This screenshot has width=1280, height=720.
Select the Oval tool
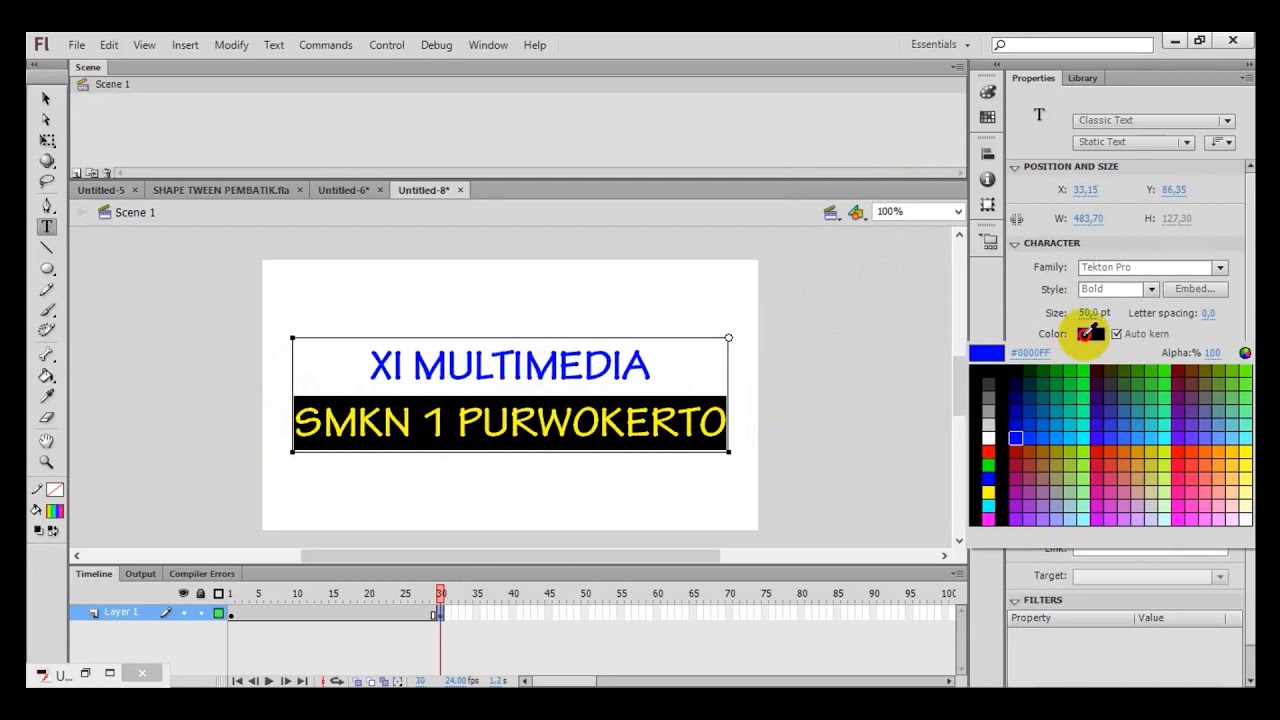(46, 268)
